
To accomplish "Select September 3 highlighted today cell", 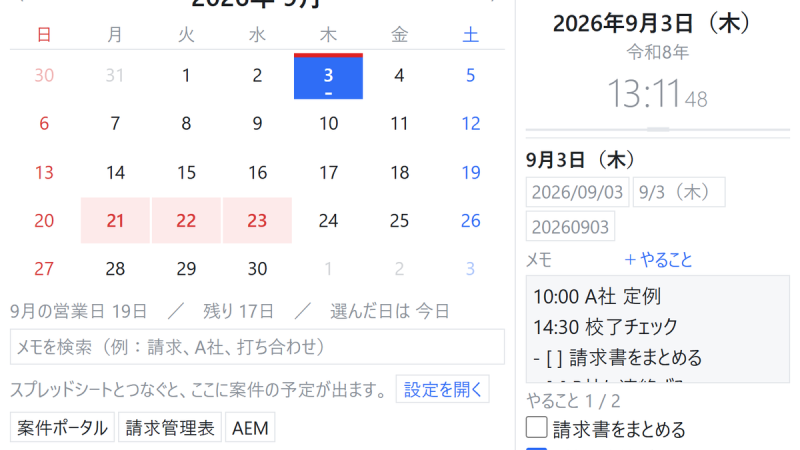I will point(328,76).
